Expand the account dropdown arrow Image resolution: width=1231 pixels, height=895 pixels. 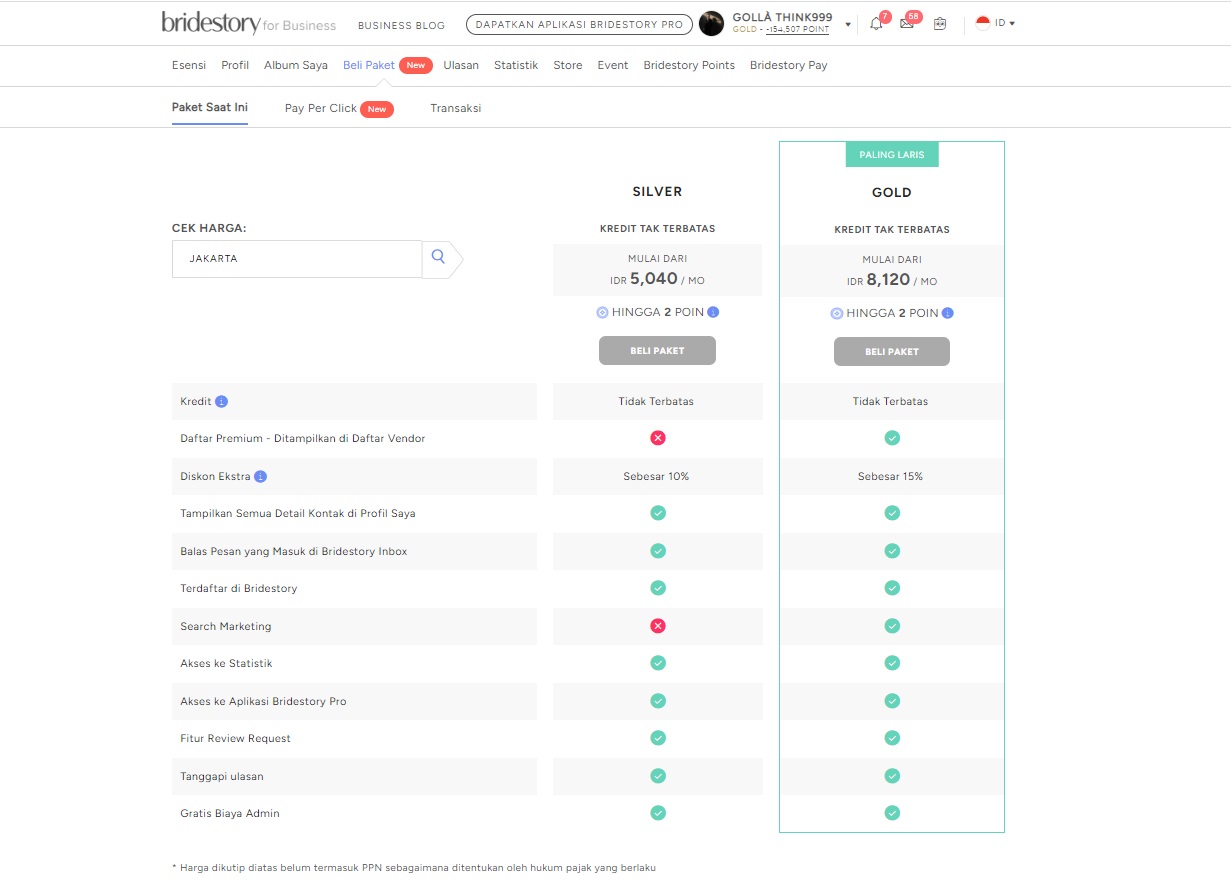(x=848, y=24)
